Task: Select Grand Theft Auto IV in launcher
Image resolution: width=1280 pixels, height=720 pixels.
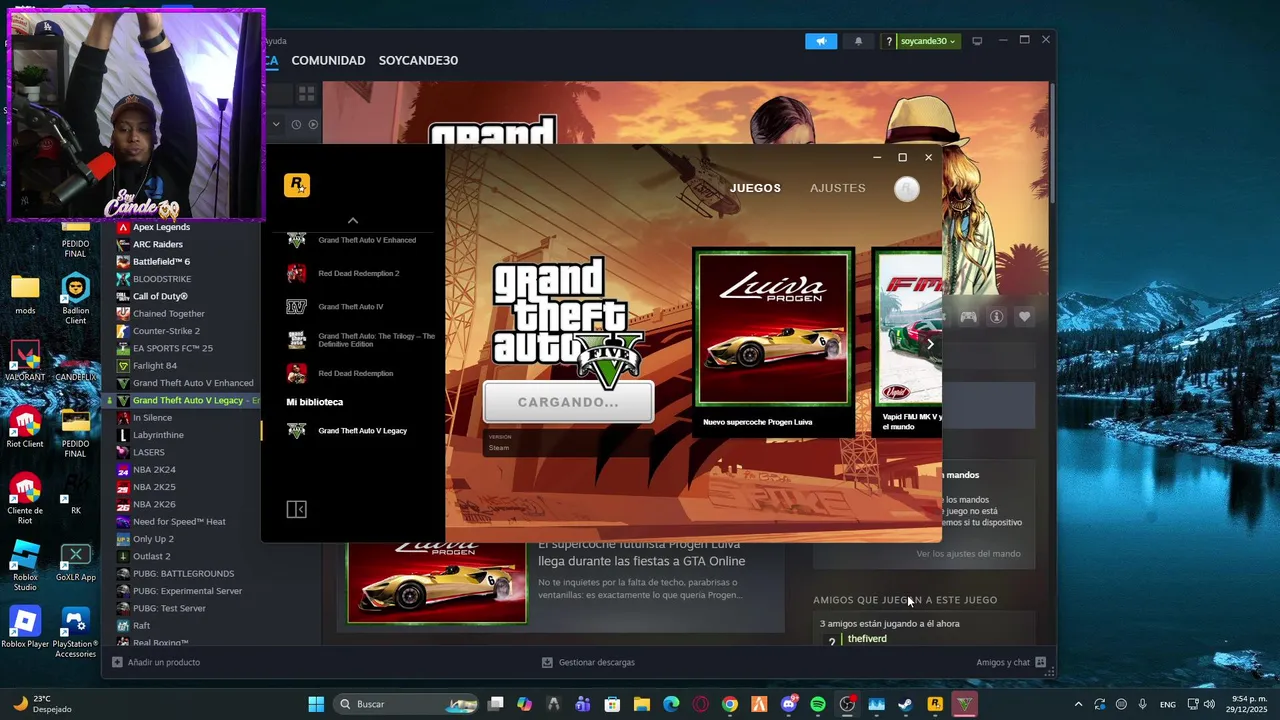Action: click(335, 307)
